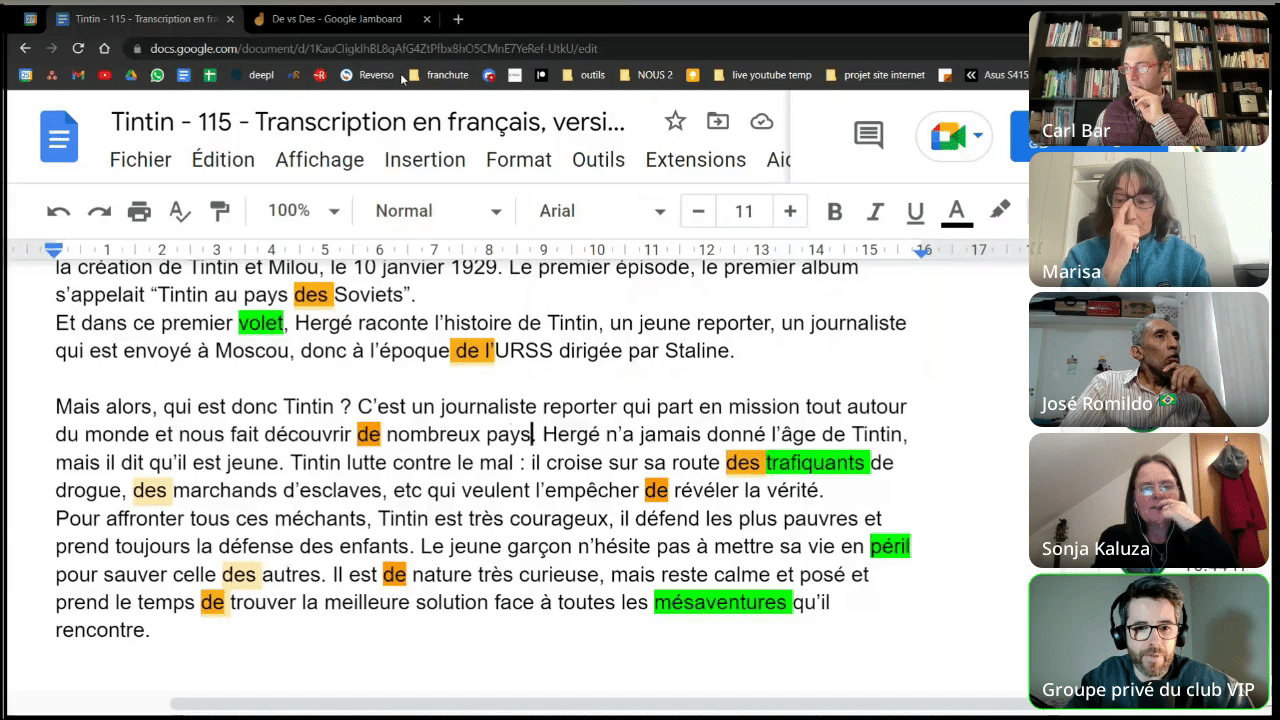Open the outils bookmark folder
Viewport: 1280px width, 720px height.
(x=584, y=75)
